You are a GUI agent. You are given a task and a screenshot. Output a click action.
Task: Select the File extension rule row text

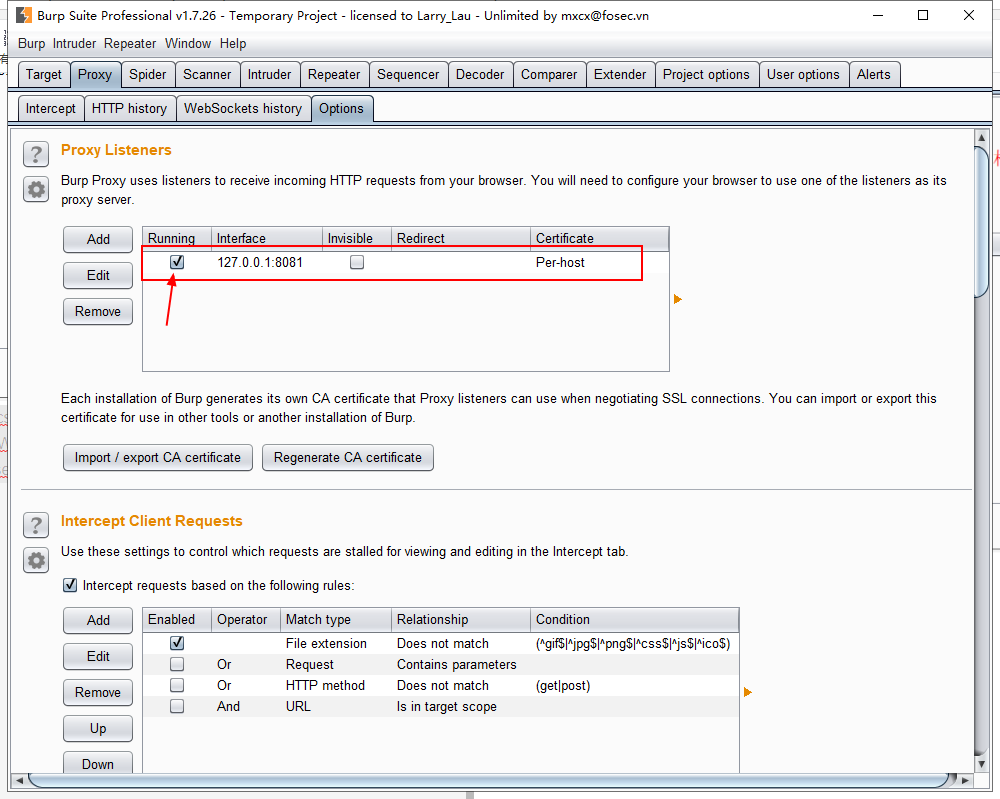coord(326,643)
